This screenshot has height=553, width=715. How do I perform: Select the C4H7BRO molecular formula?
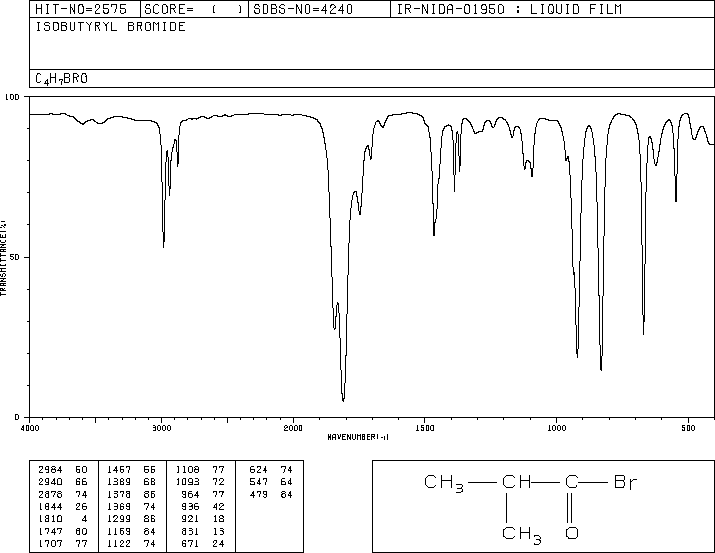click(x=62, y=79)
